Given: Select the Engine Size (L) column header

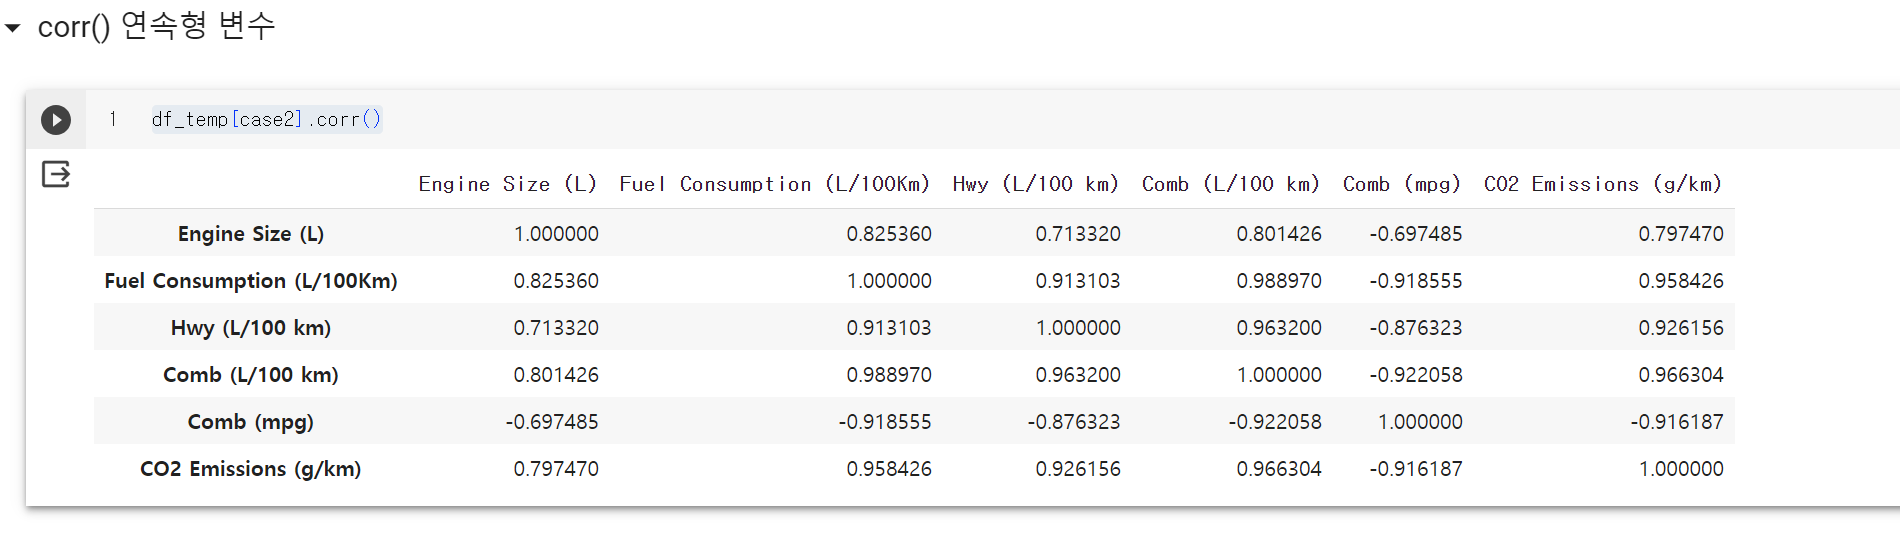Looking at the screenshot, I should point(507,184).
